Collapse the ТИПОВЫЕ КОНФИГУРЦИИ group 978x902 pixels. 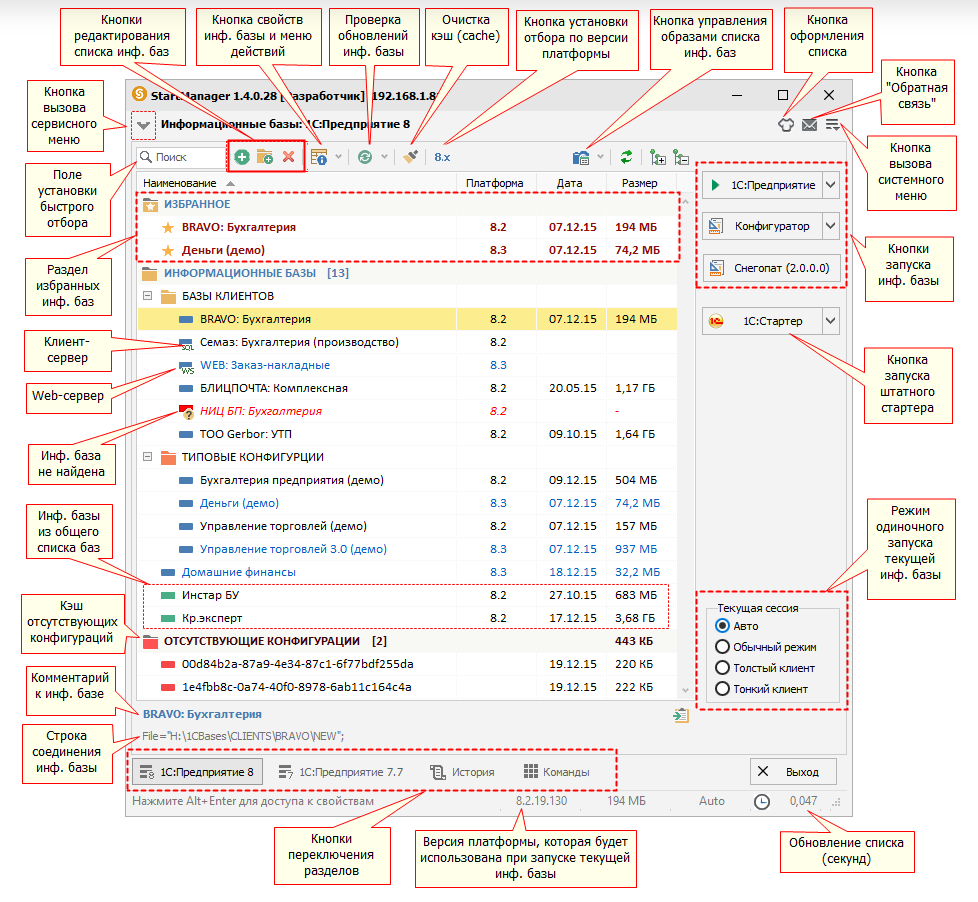[x=148, y=457]
